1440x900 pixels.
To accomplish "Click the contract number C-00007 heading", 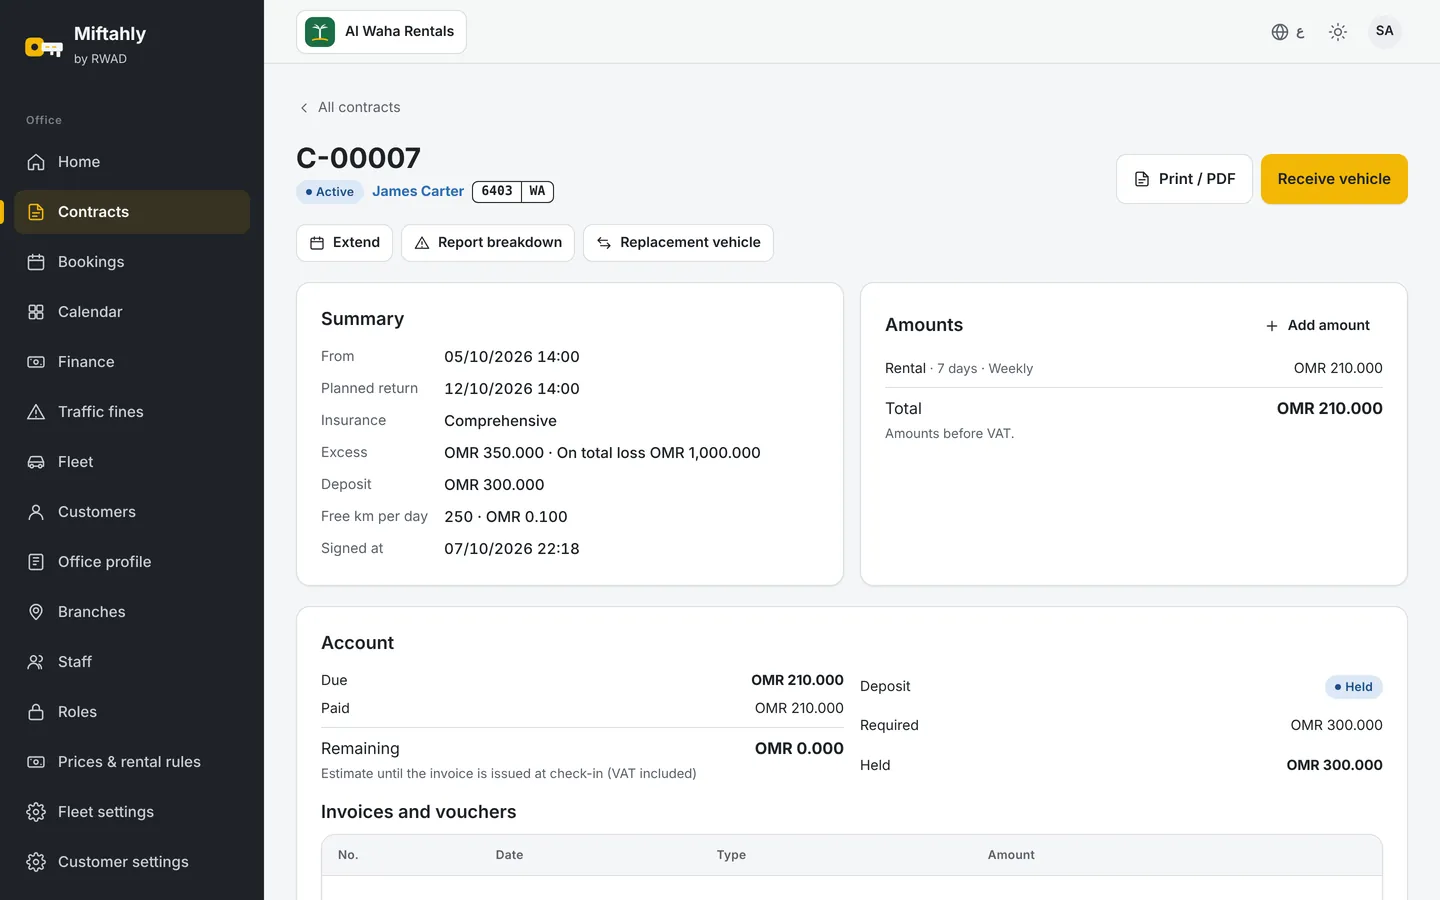I will point(359,158).
